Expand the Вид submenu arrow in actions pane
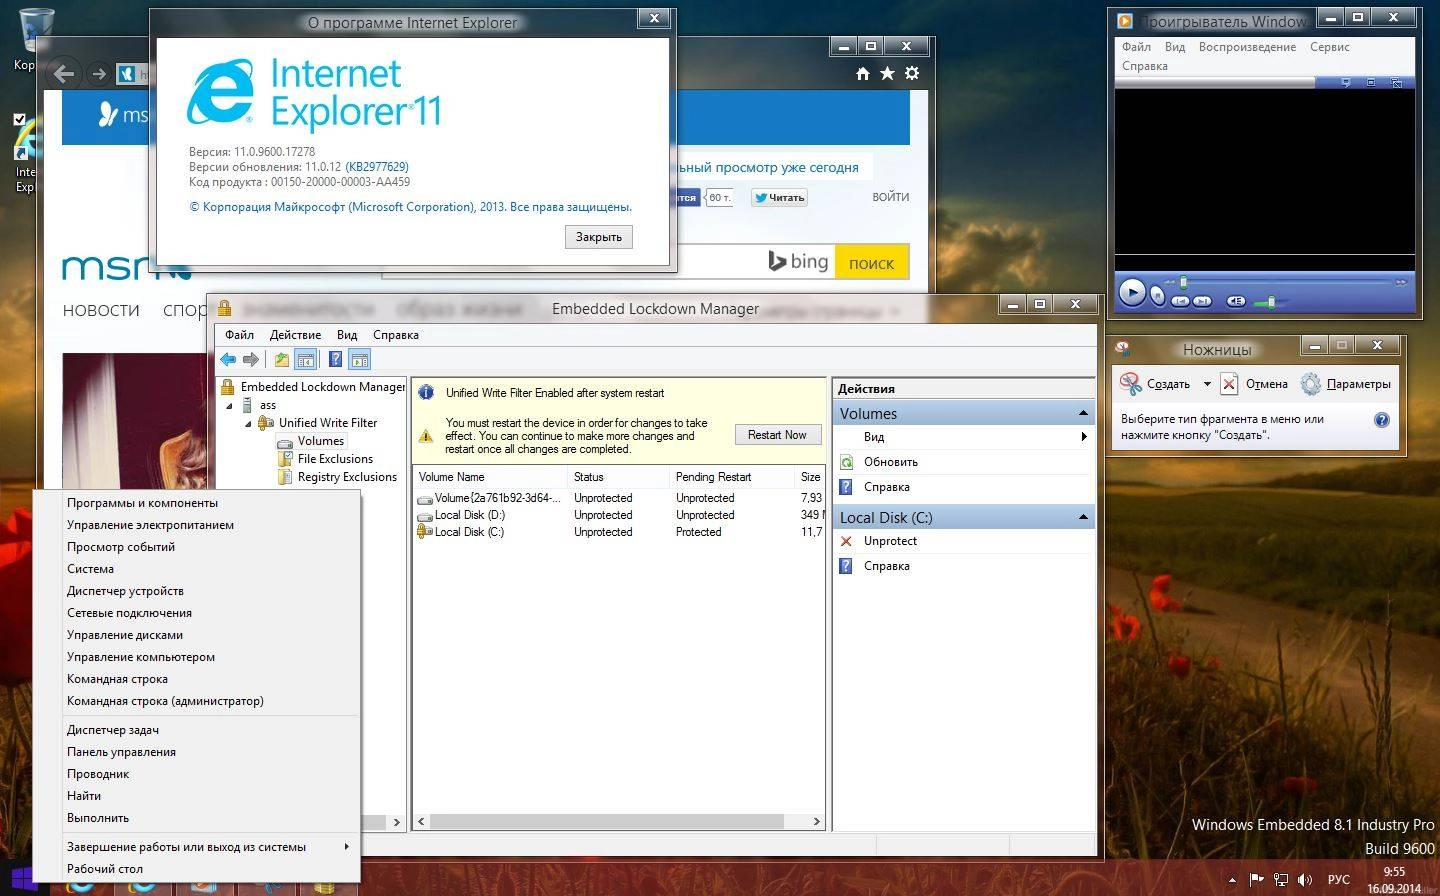The width and height of the screenshot is (1440, 896). (1083, 437)
